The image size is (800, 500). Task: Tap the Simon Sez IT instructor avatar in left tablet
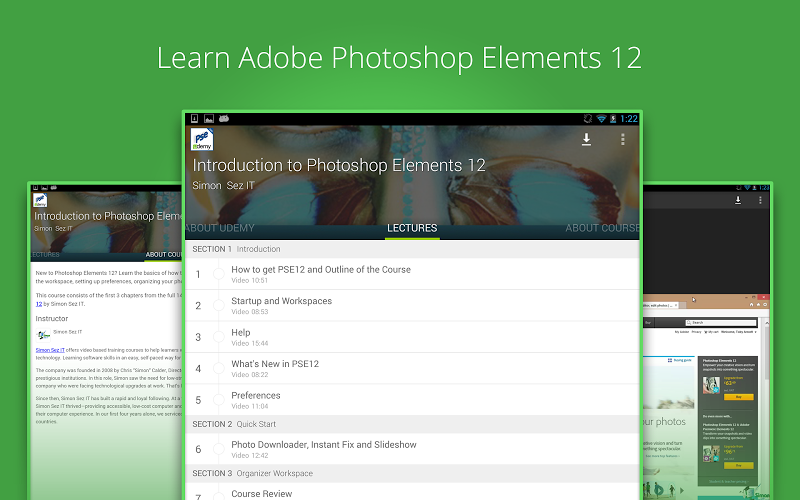pyautogui.click(x=43, y=335)
